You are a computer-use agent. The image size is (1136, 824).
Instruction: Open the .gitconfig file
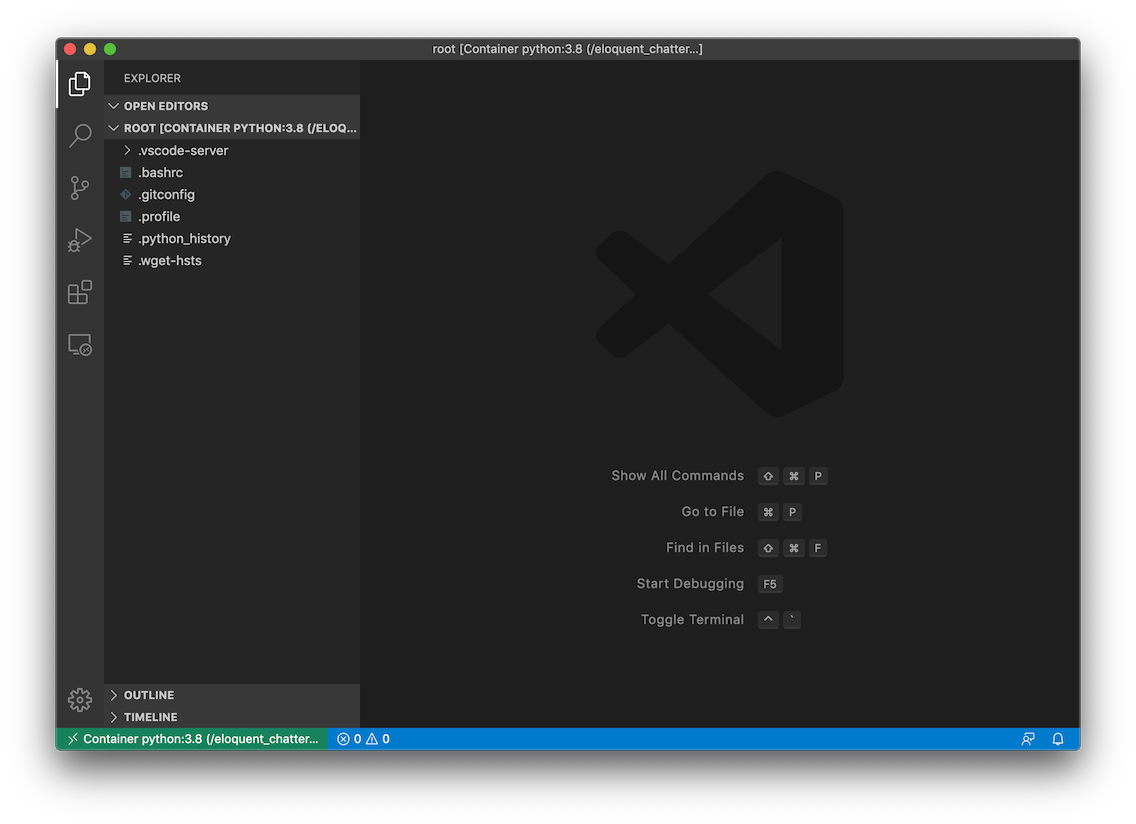click(166, 194)
